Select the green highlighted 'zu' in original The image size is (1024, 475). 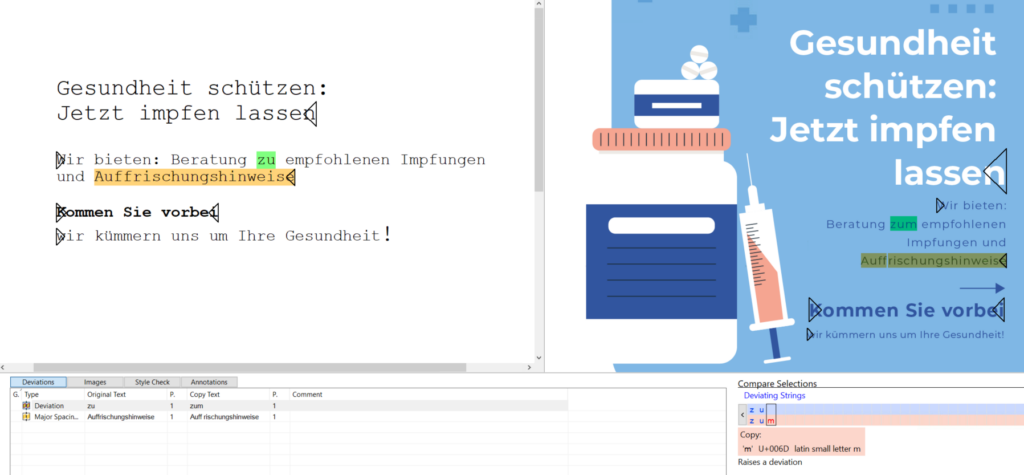[x=265, y=160]
